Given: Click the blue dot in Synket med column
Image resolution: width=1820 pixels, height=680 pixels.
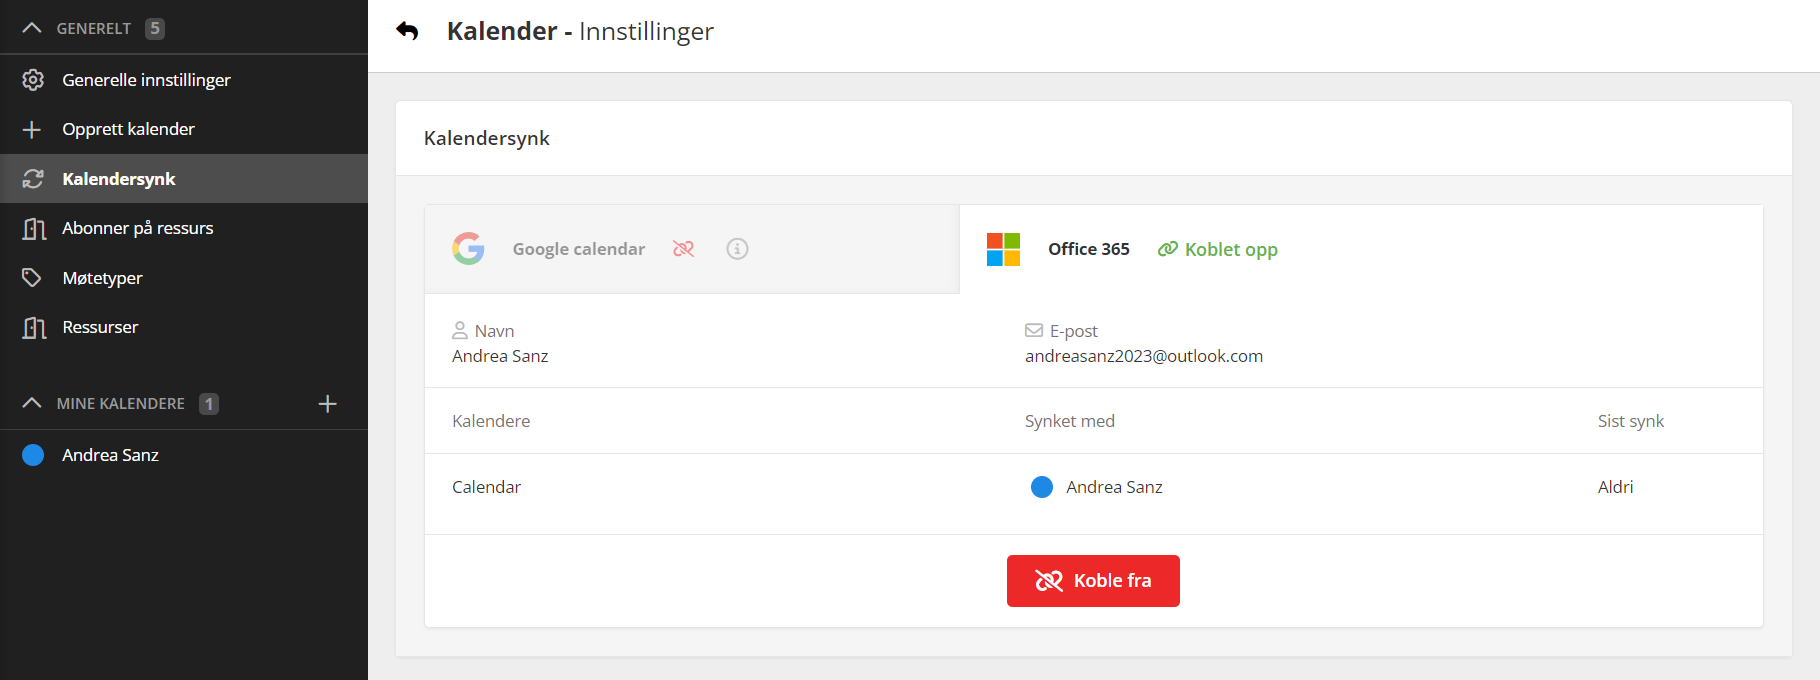Looking at the screenshot, I should 1042,487.
